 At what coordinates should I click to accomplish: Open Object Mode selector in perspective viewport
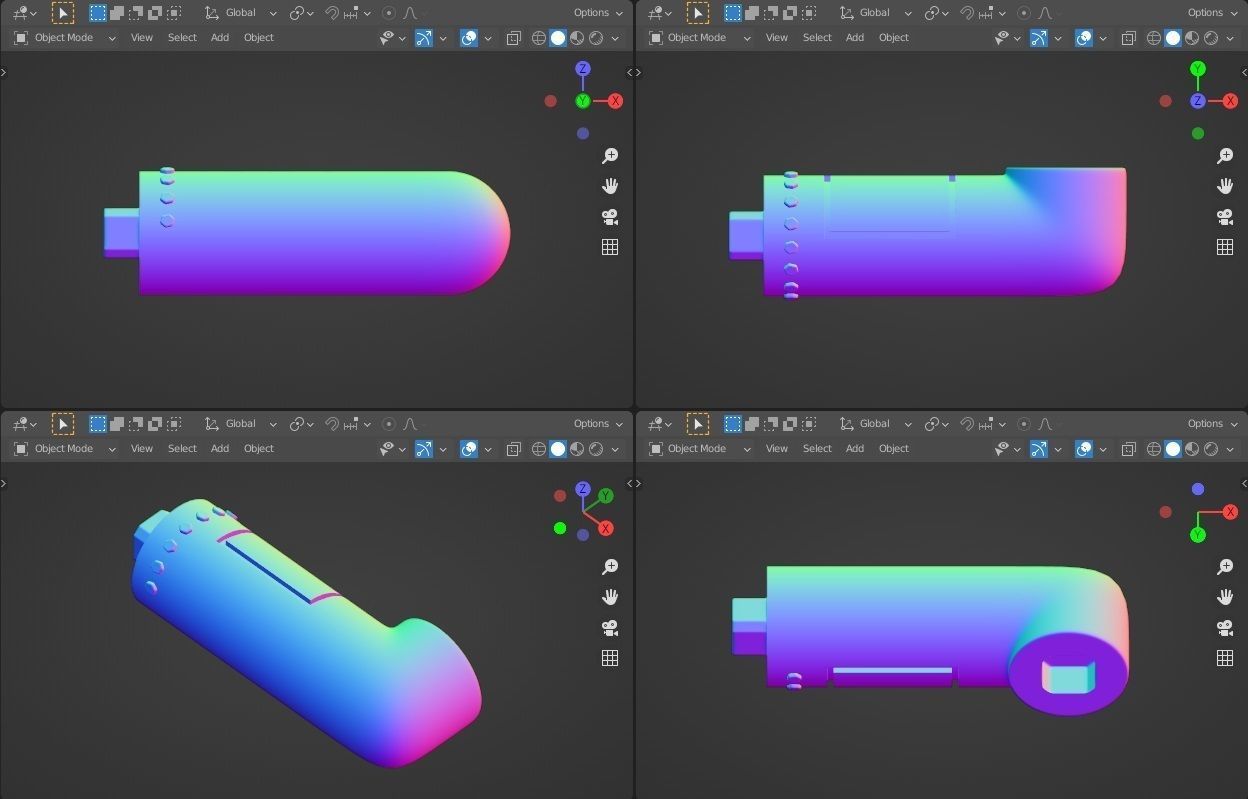64,449
